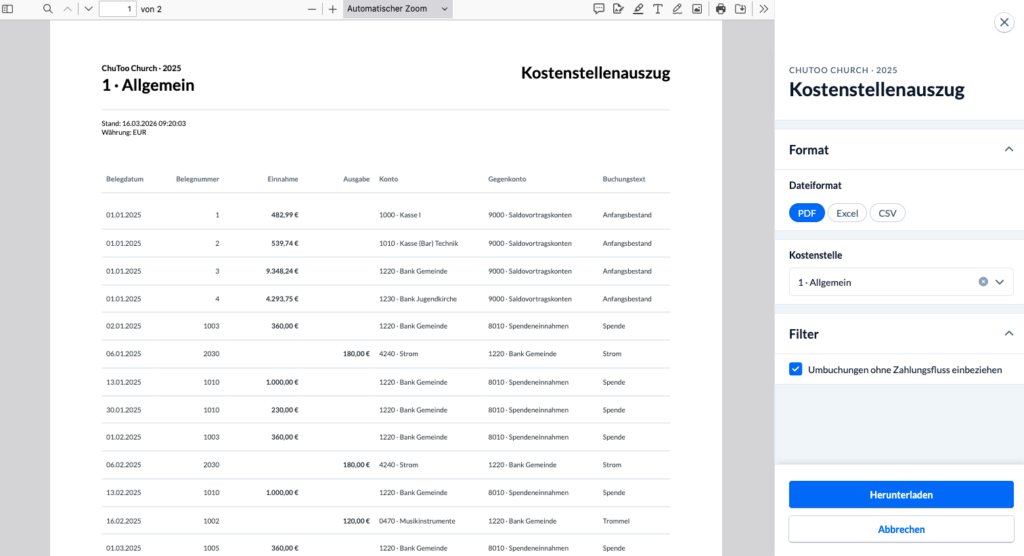1024x556 pixels.
Task: Click the Belegnummer column header
Action: coord(197,179)
